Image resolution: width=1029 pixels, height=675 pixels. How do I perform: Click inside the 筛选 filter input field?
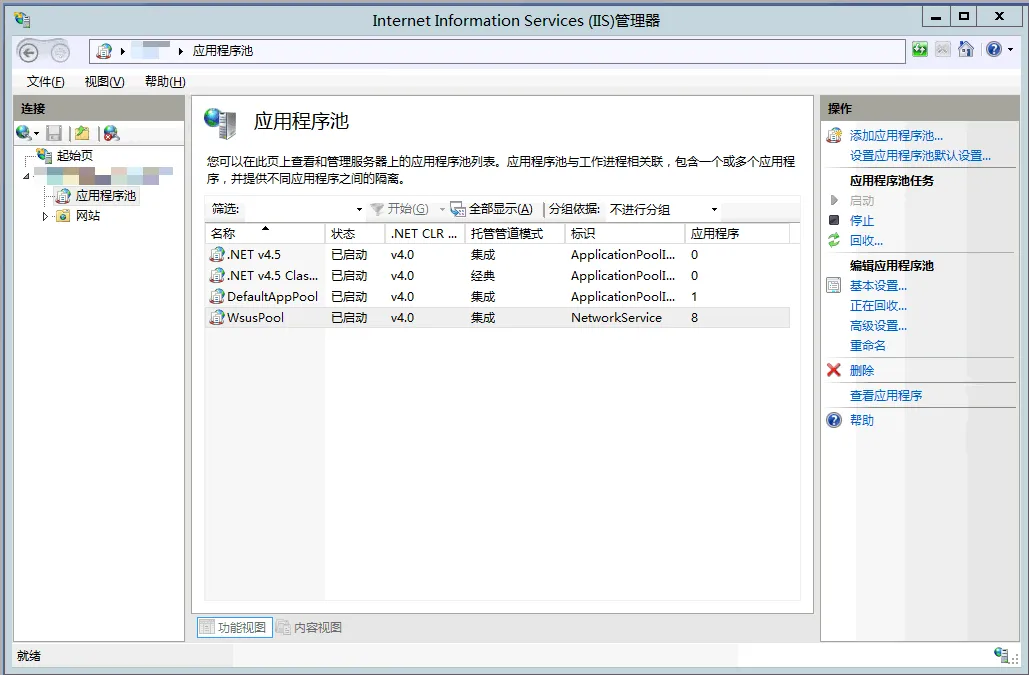coord(299,209)
